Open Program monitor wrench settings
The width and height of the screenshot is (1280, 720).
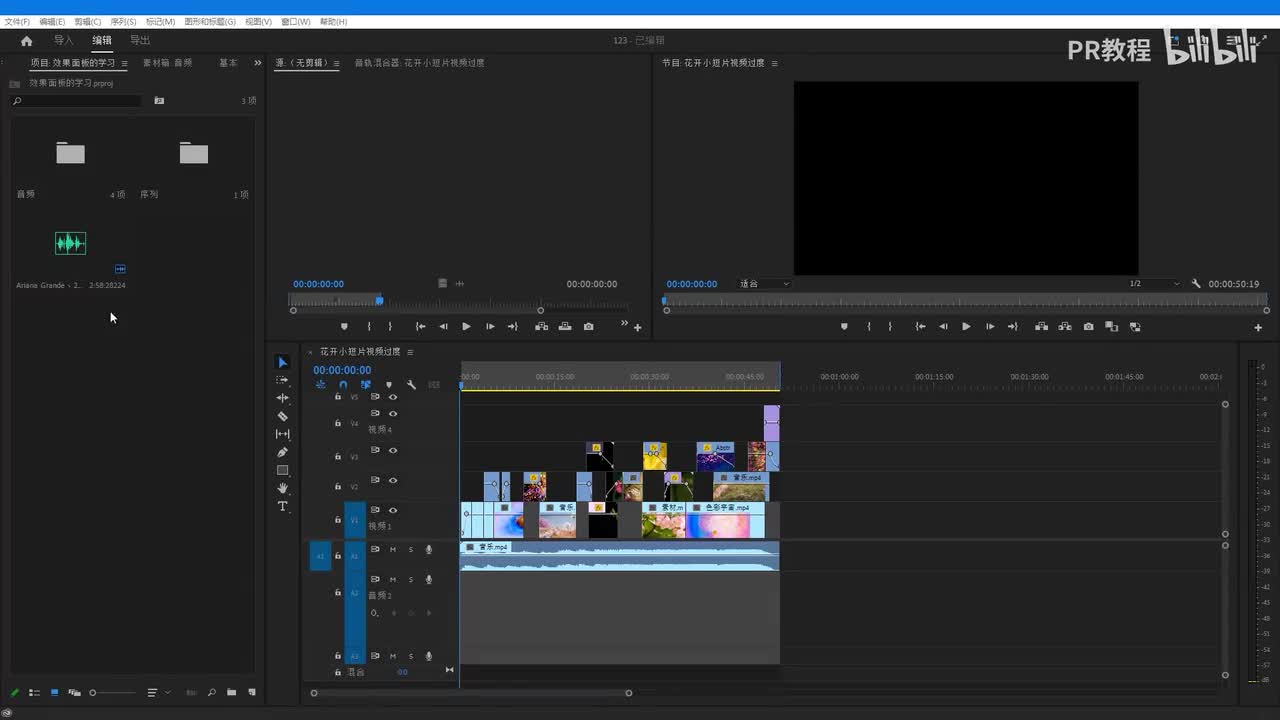tap(1196, 284)
